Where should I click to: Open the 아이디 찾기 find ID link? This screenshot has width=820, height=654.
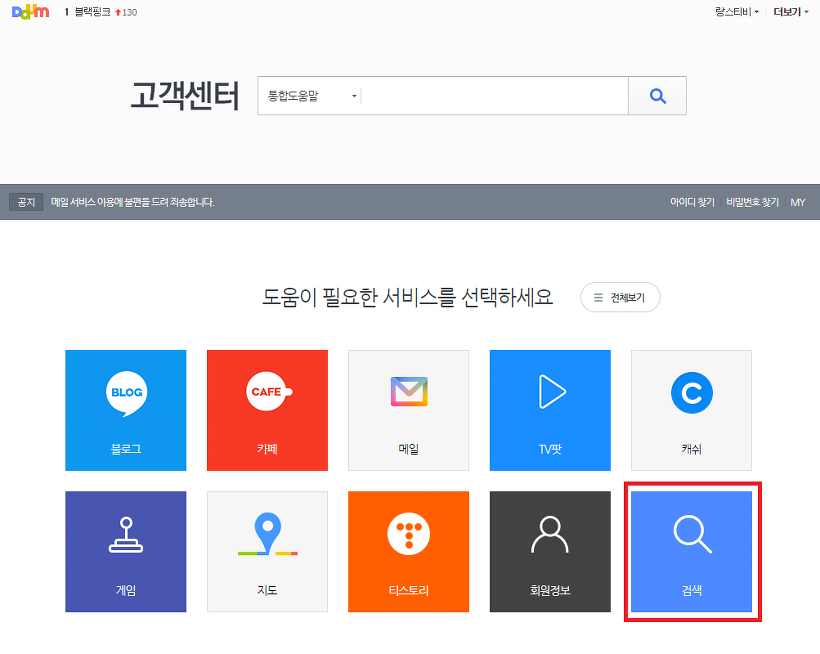[x=692, y=202]
